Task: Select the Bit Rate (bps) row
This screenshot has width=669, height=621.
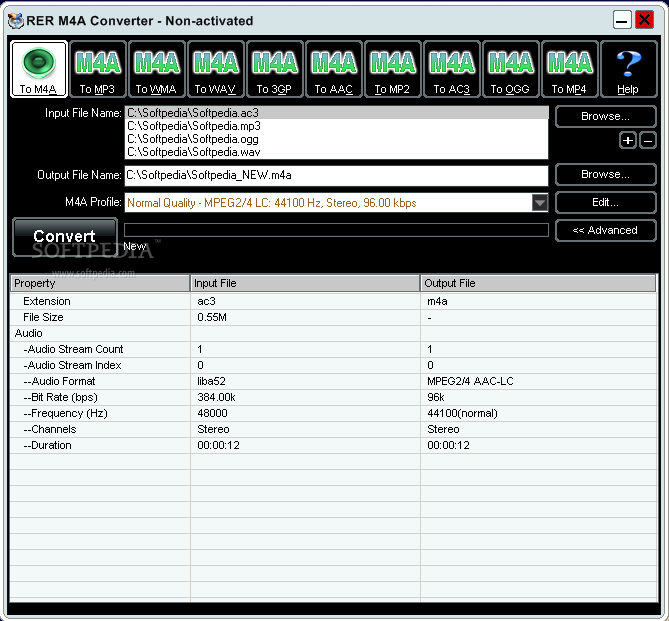Action: point(333,397)
